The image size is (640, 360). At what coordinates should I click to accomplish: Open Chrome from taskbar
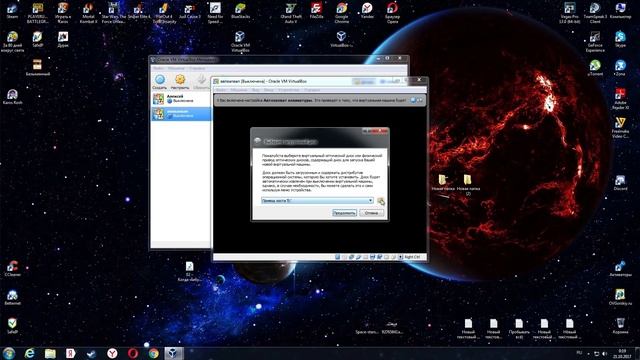tap(153, 353)
